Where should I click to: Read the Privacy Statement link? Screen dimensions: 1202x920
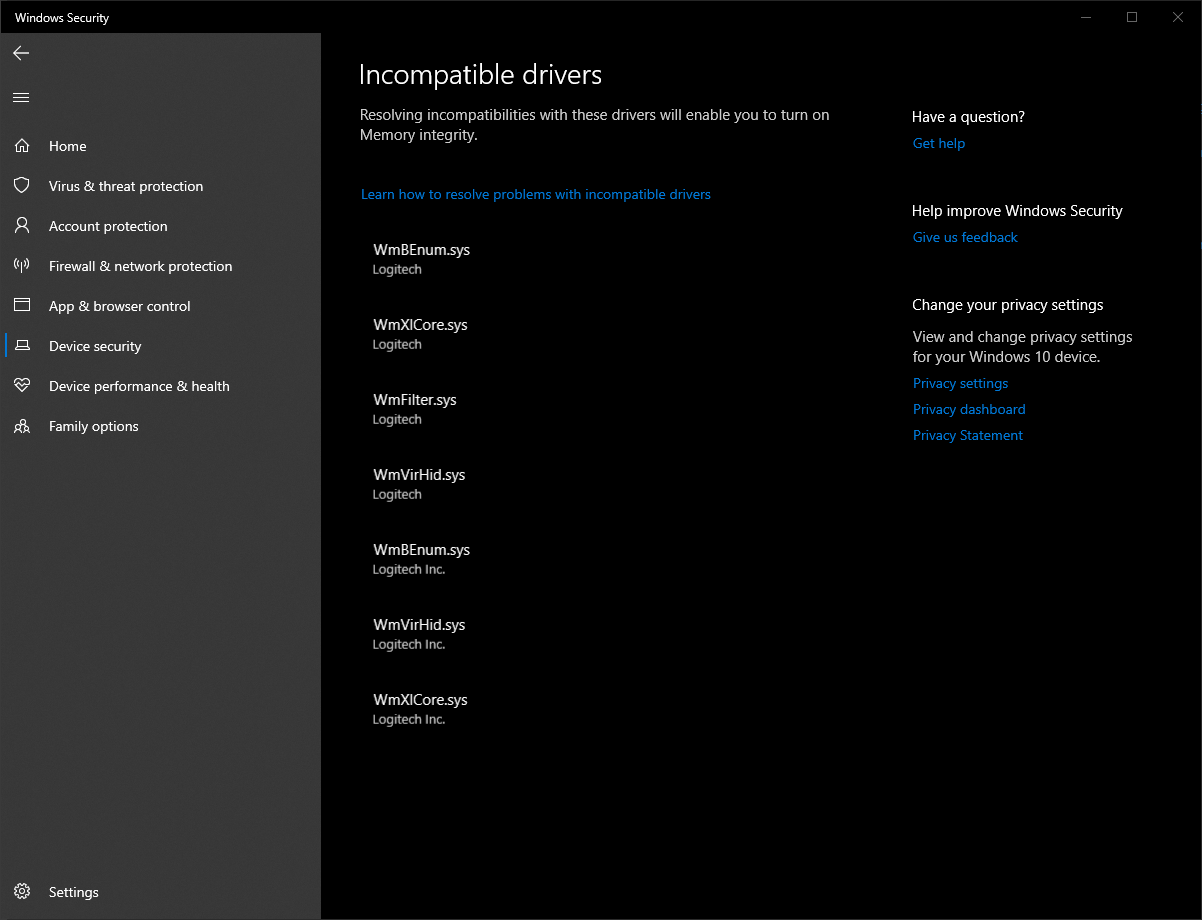pyautogui.click(x=967, y=436)
